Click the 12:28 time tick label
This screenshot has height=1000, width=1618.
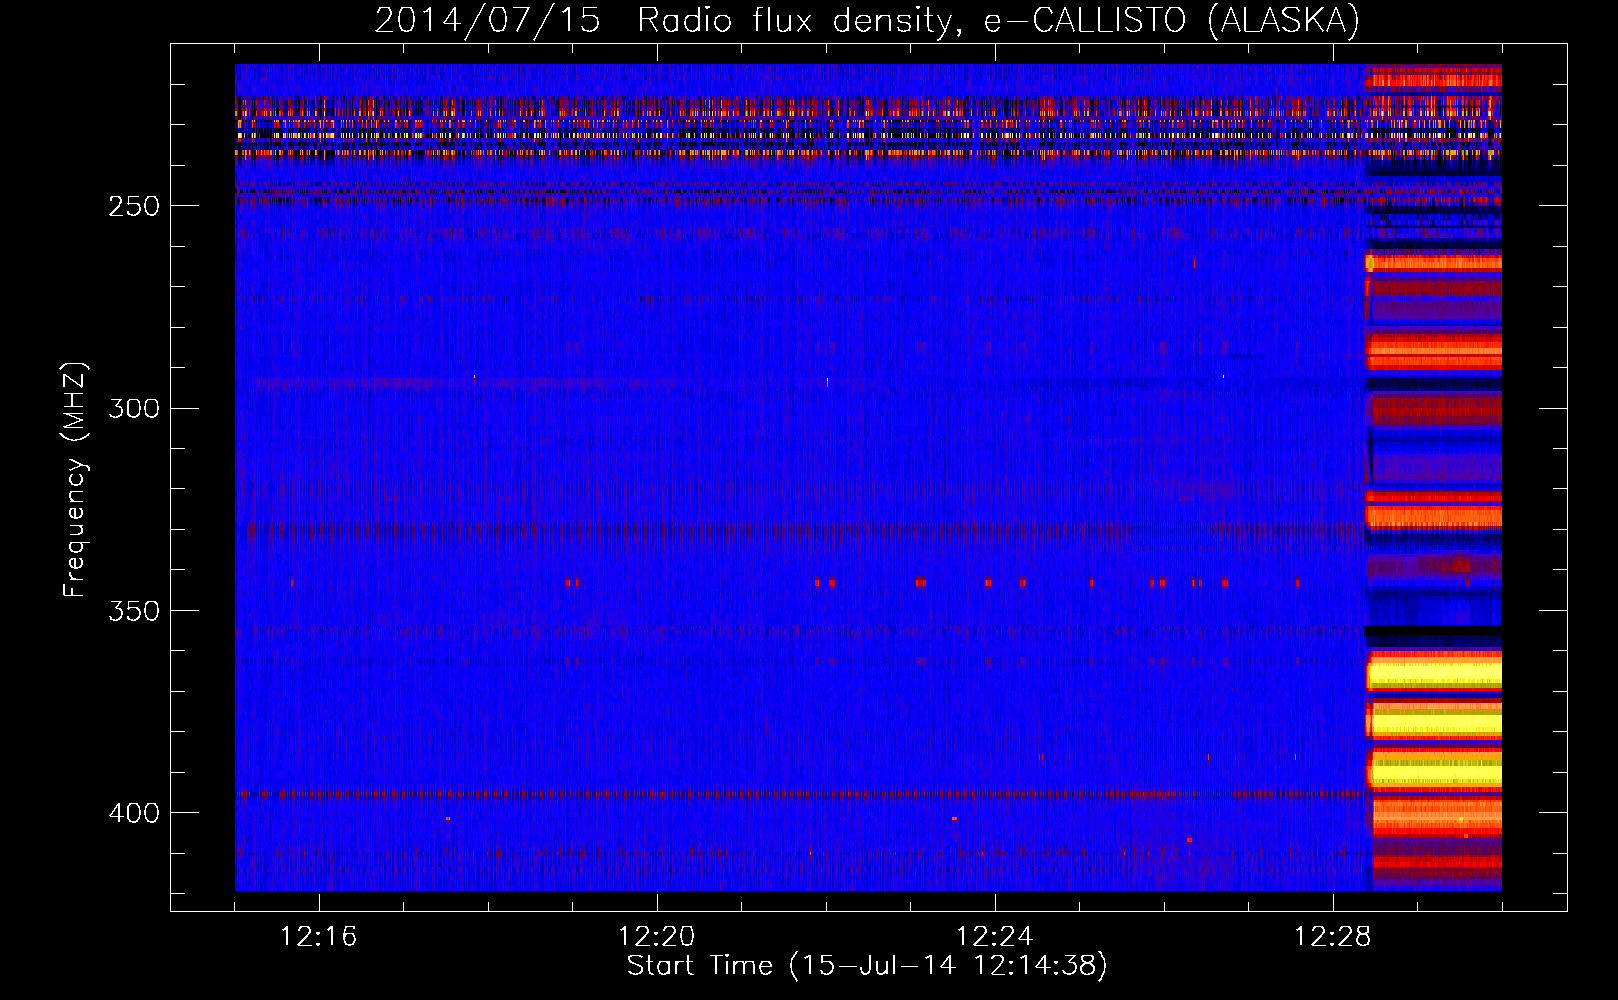(x=1333, y=936)
